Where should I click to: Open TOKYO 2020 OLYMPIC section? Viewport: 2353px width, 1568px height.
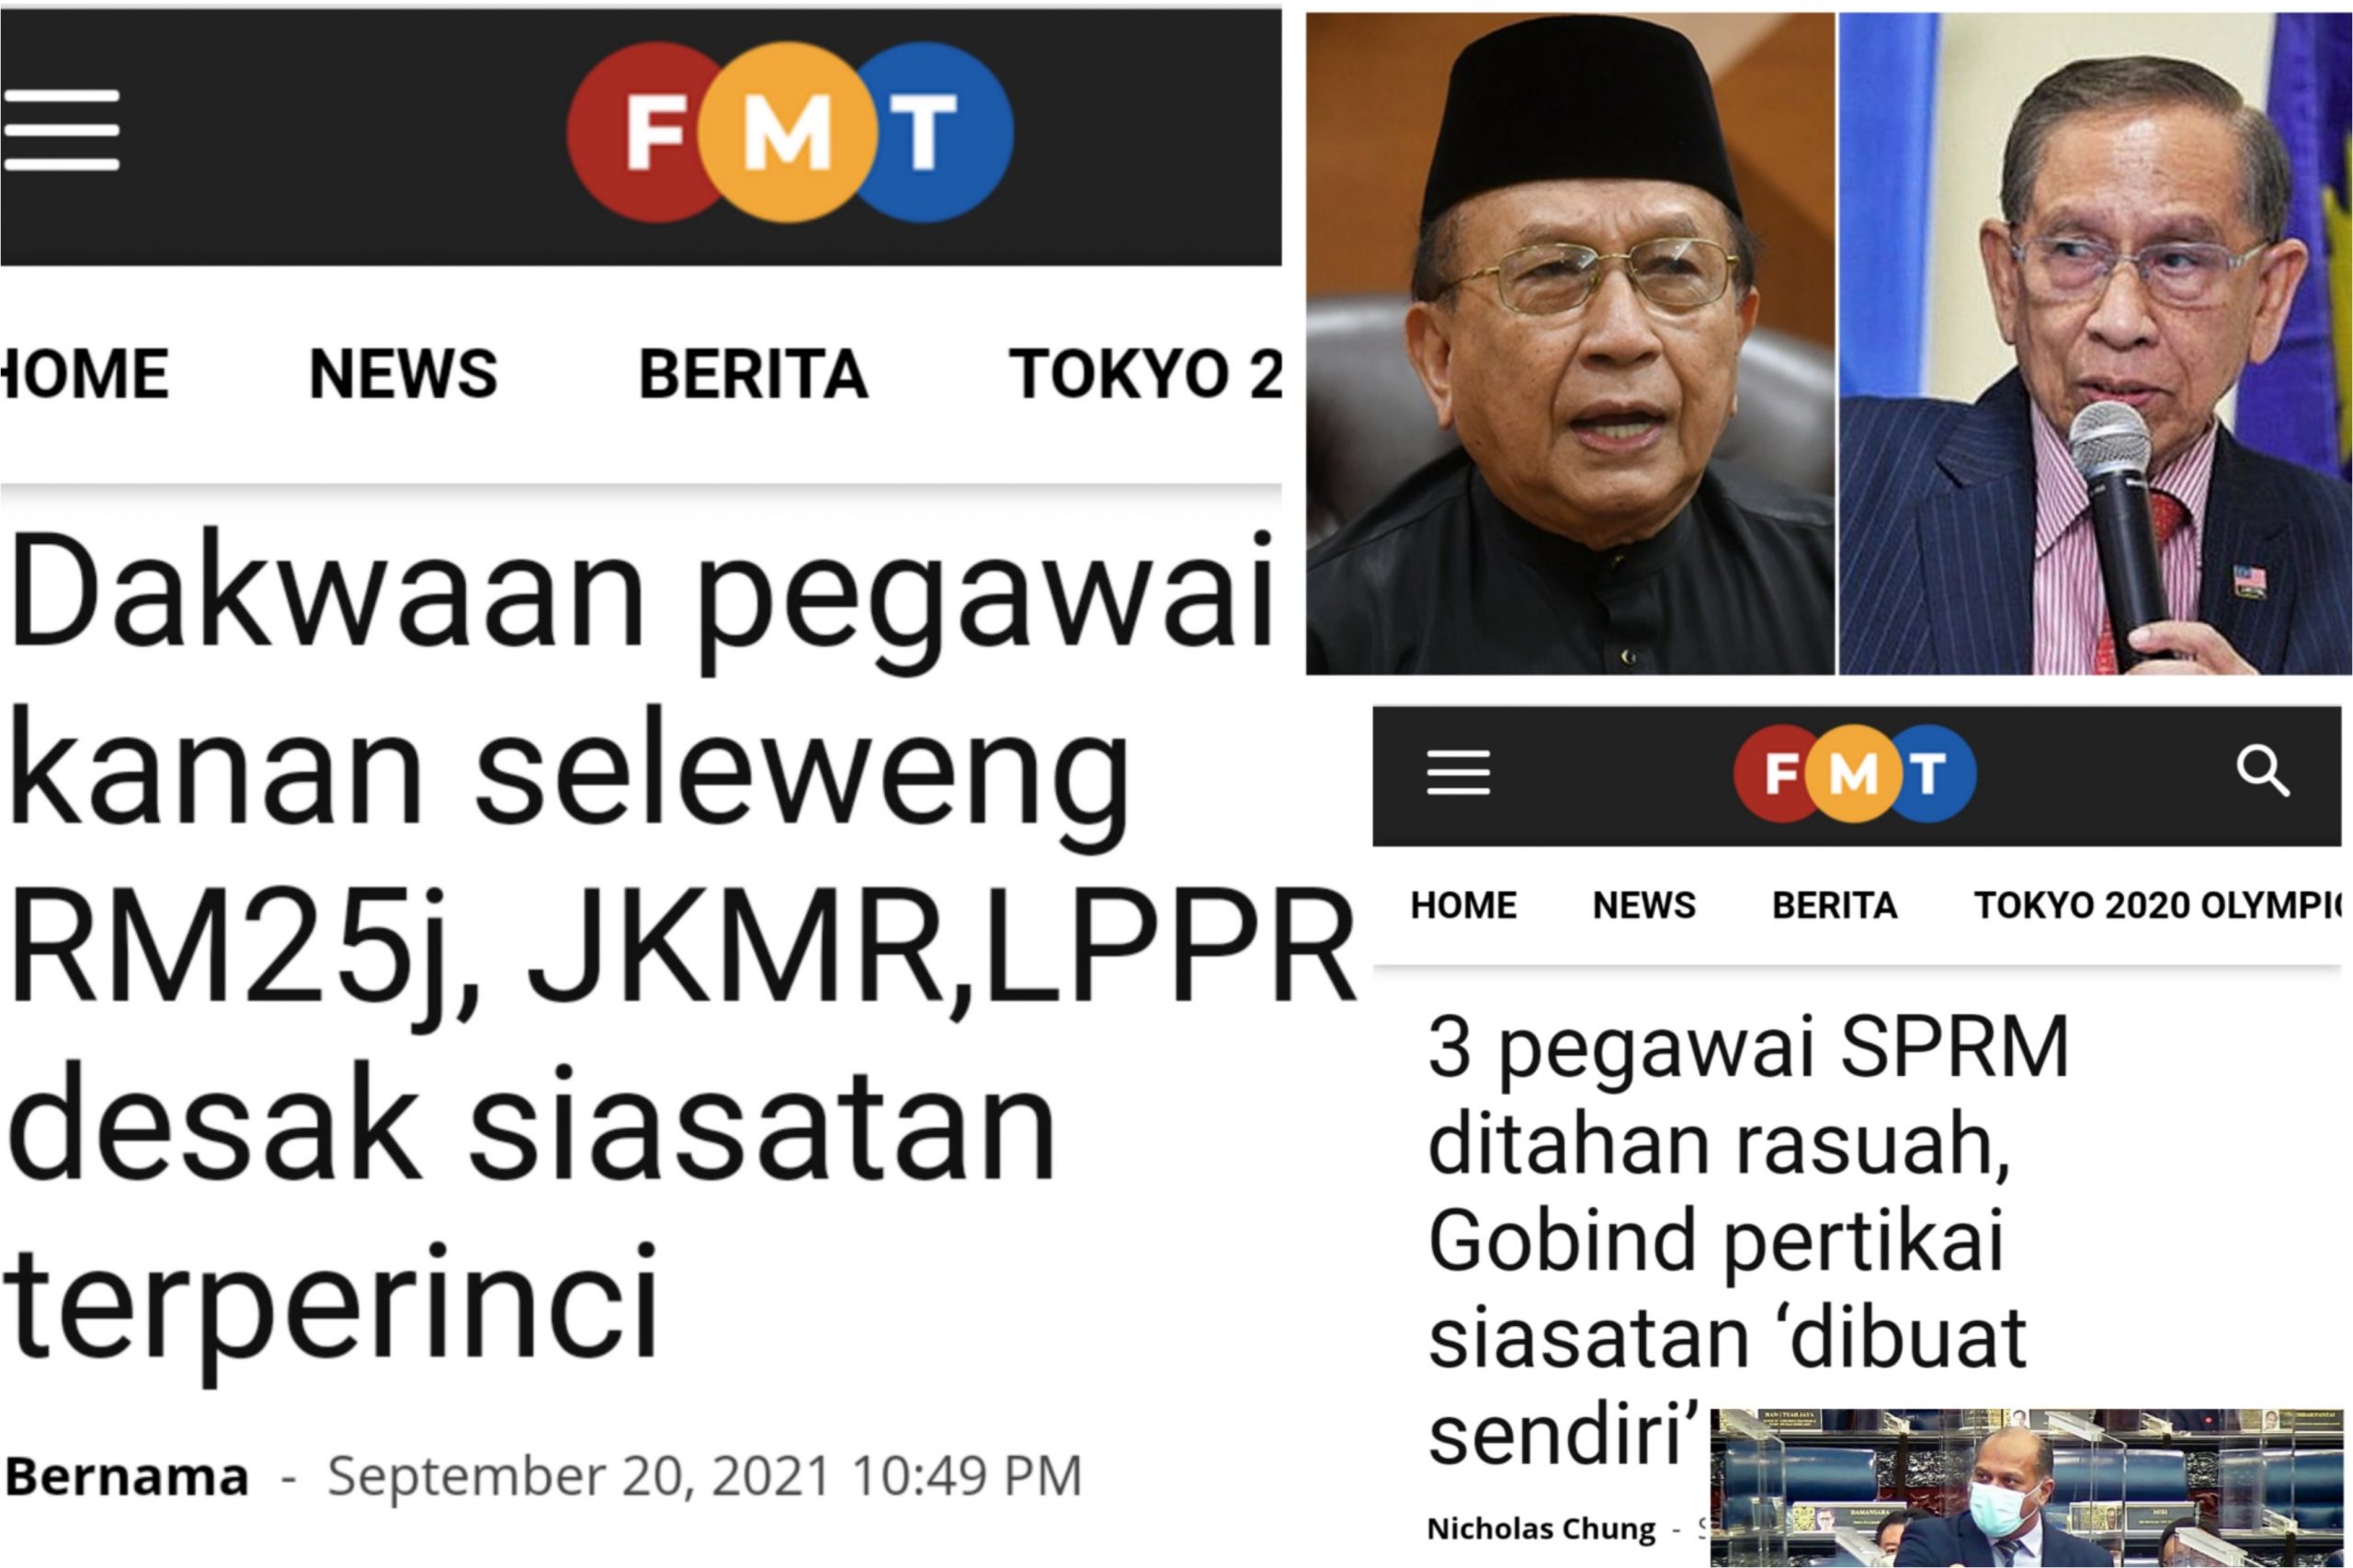click(2157, 905)
